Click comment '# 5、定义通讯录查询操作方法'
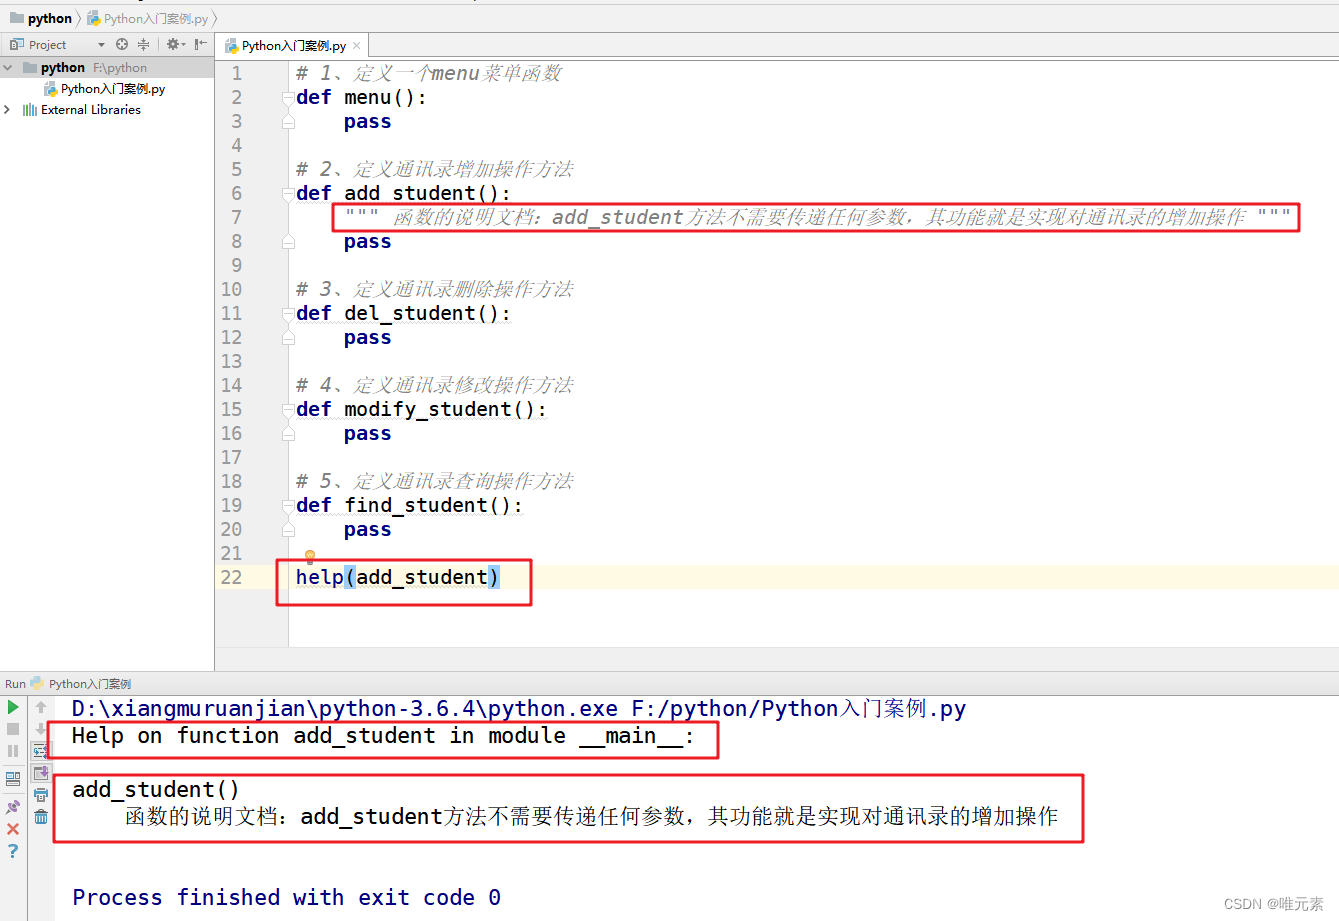 [x=434, y=481]
